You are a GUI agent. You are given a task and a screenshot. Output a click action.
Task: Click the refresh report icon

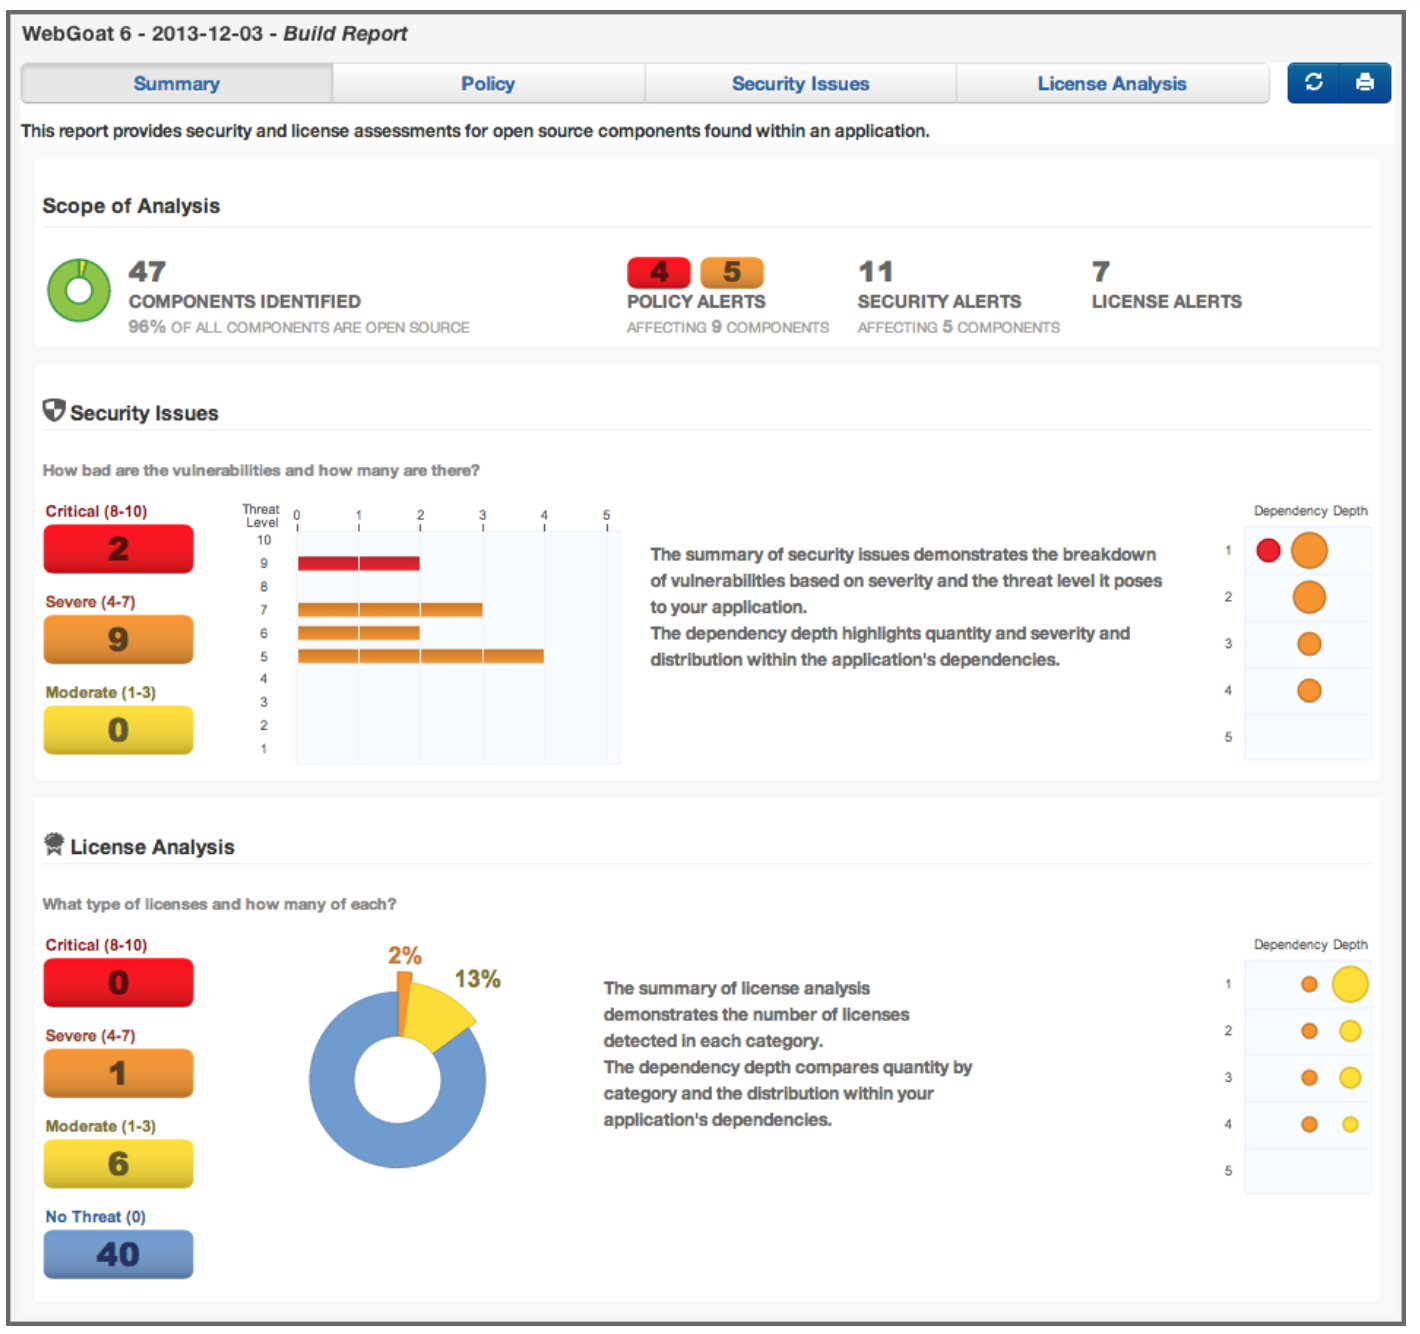1313,83
